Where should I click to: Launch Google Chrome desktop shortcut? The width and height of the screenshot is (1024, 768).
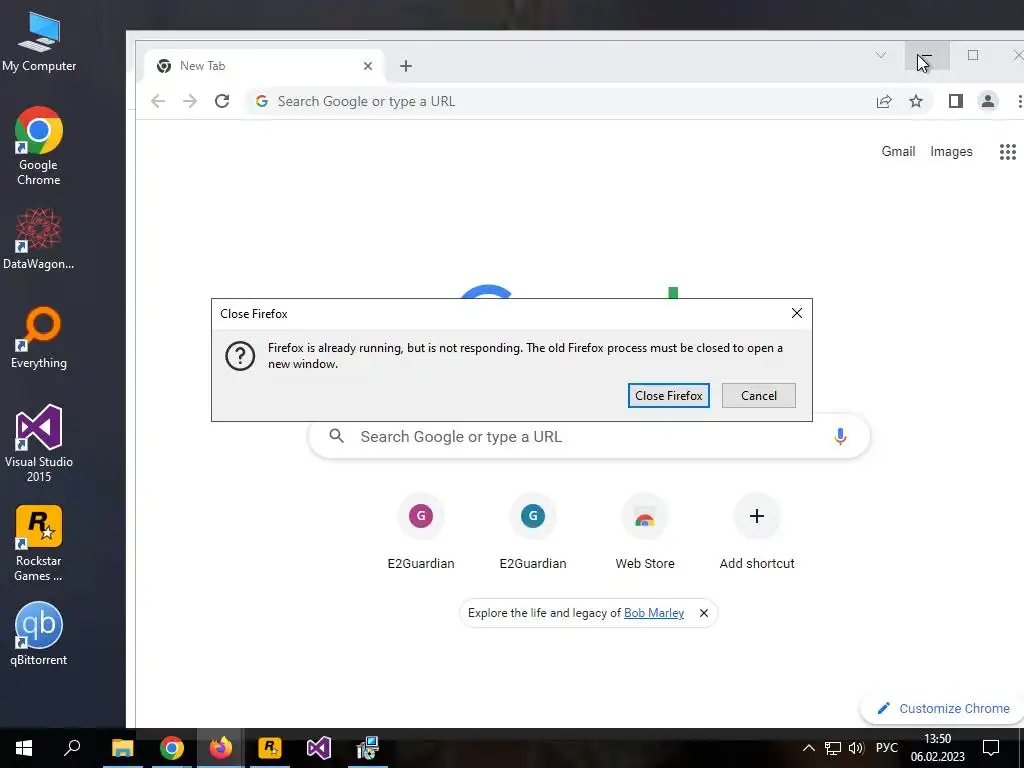coord(39,146)
